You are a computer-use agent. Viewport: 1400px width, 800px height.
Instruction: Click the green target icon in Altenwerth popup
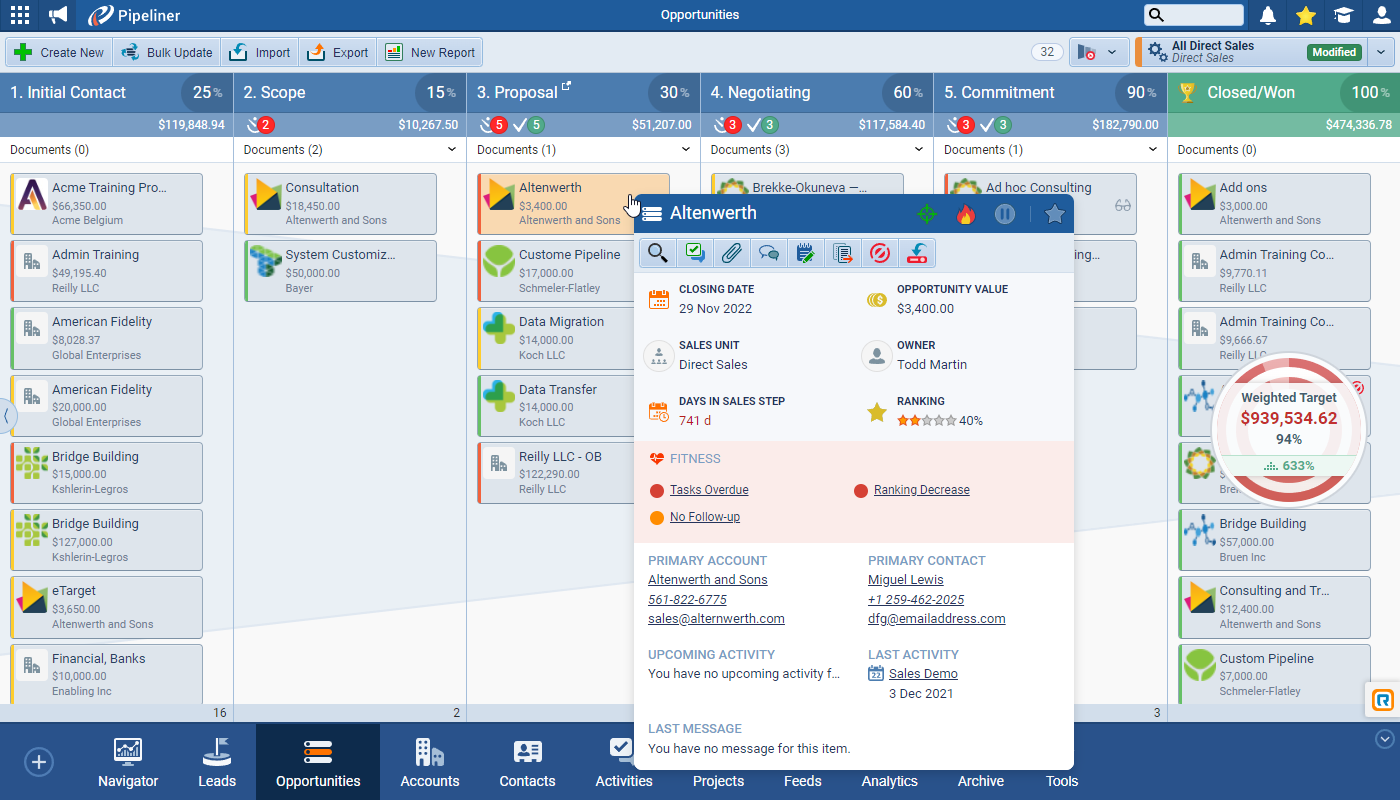(x=928, y=214)
